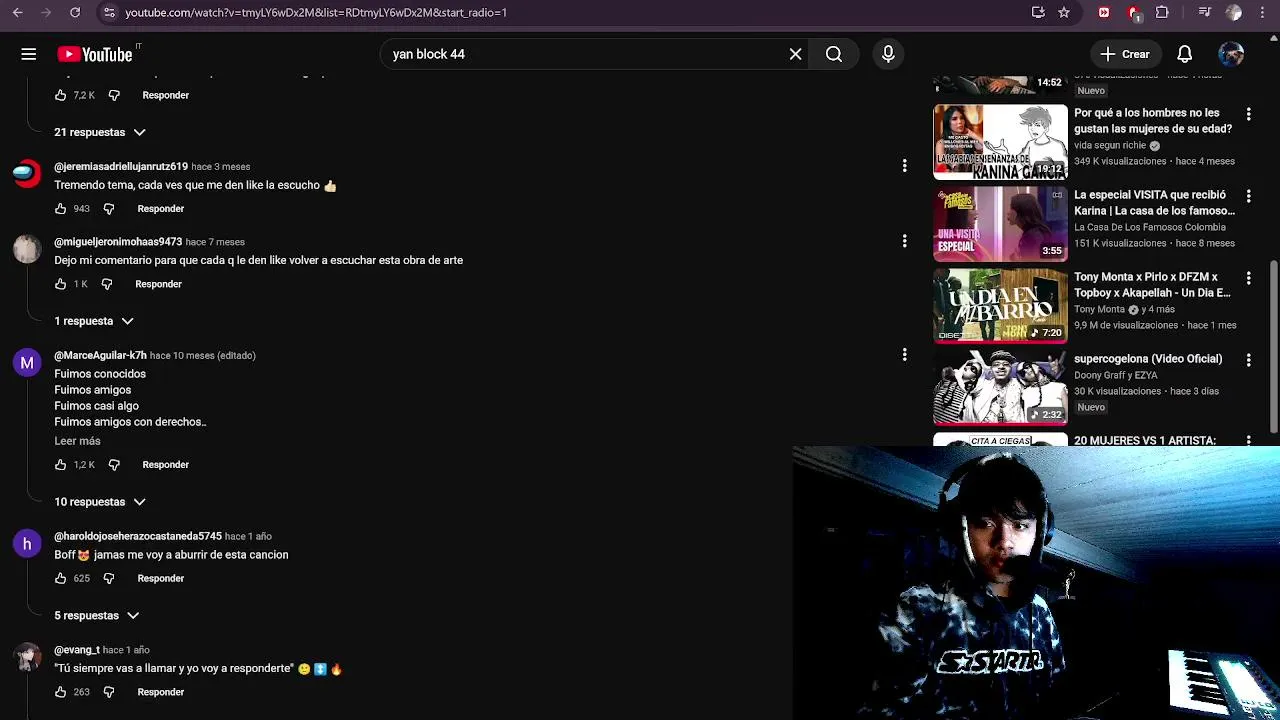Reply to the Tremendo tema comment

pos(161,209)
